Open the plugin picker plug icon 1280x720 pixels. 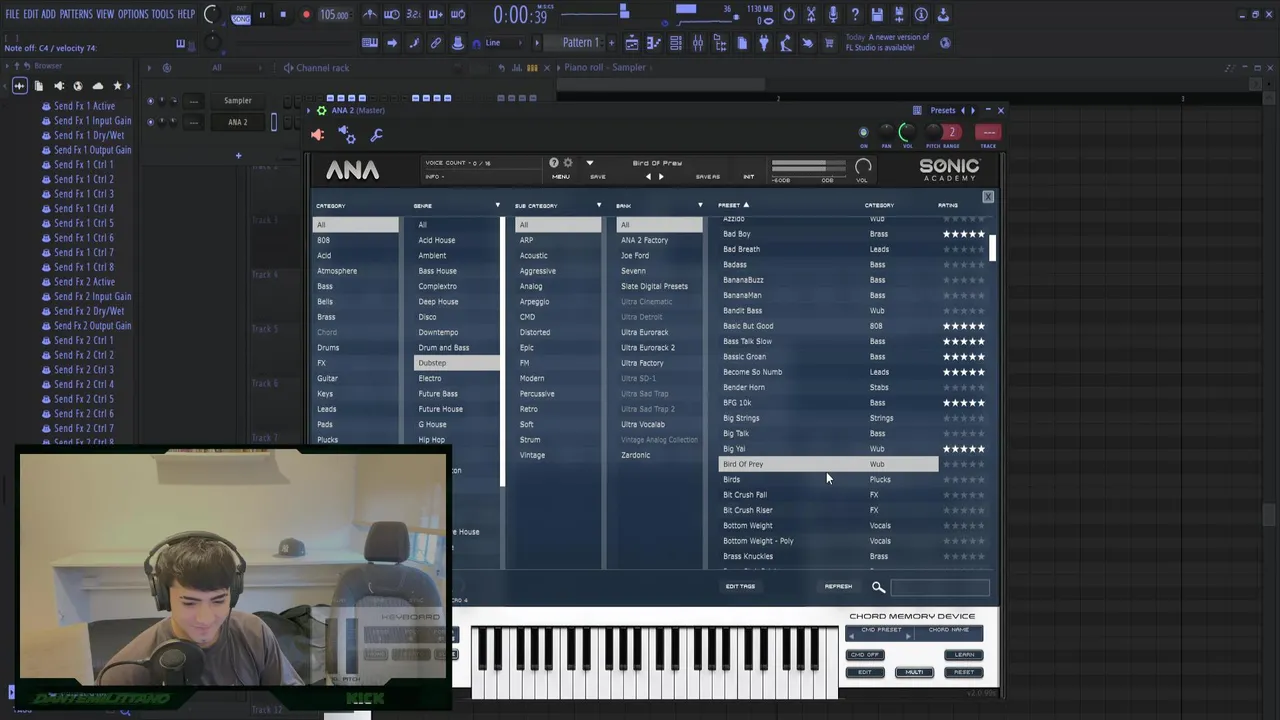click(764, 43)
